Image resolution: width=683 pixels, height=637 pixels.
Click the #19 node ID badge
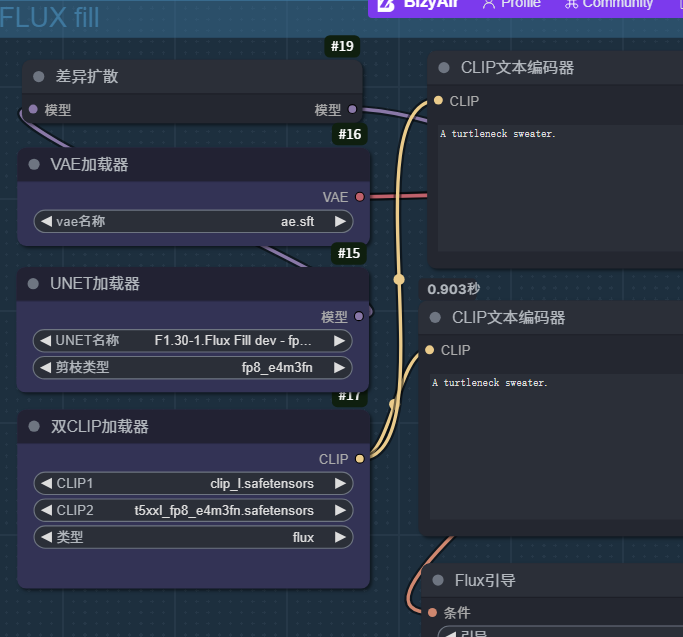coord(342,46)
